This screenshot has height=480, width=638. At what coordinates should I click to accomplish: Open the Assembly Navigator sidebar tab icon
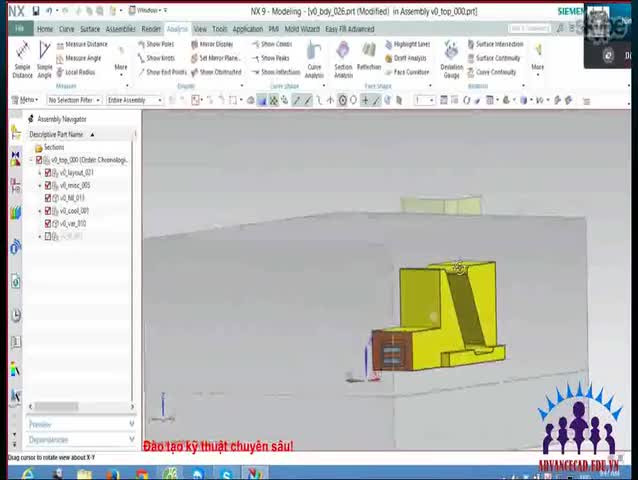point(15,133)
